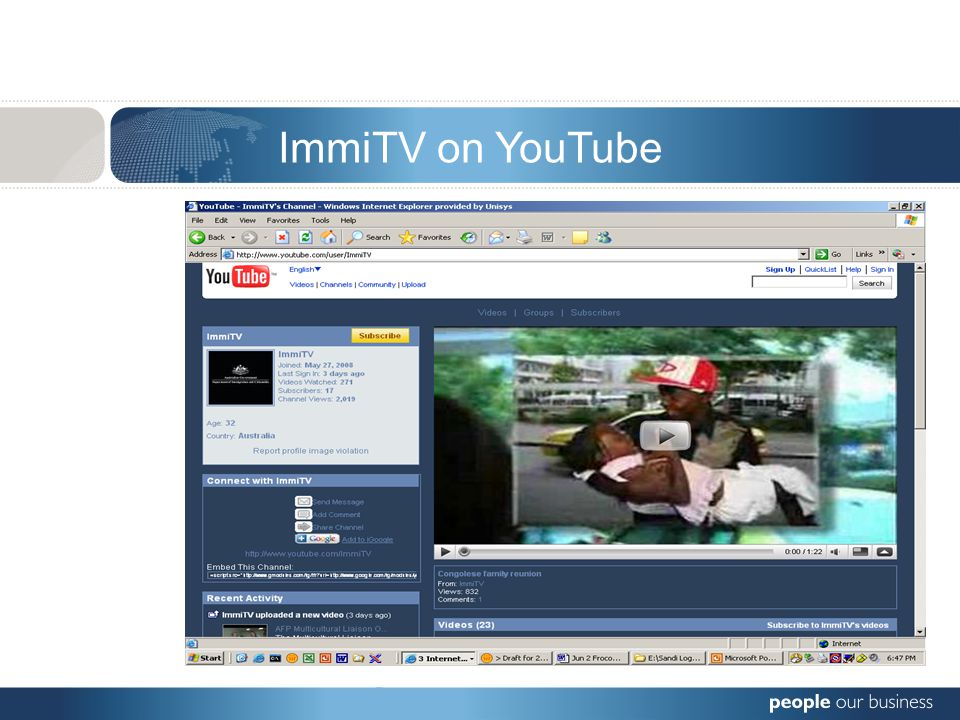Open the View menu

(x=247, y=220)
